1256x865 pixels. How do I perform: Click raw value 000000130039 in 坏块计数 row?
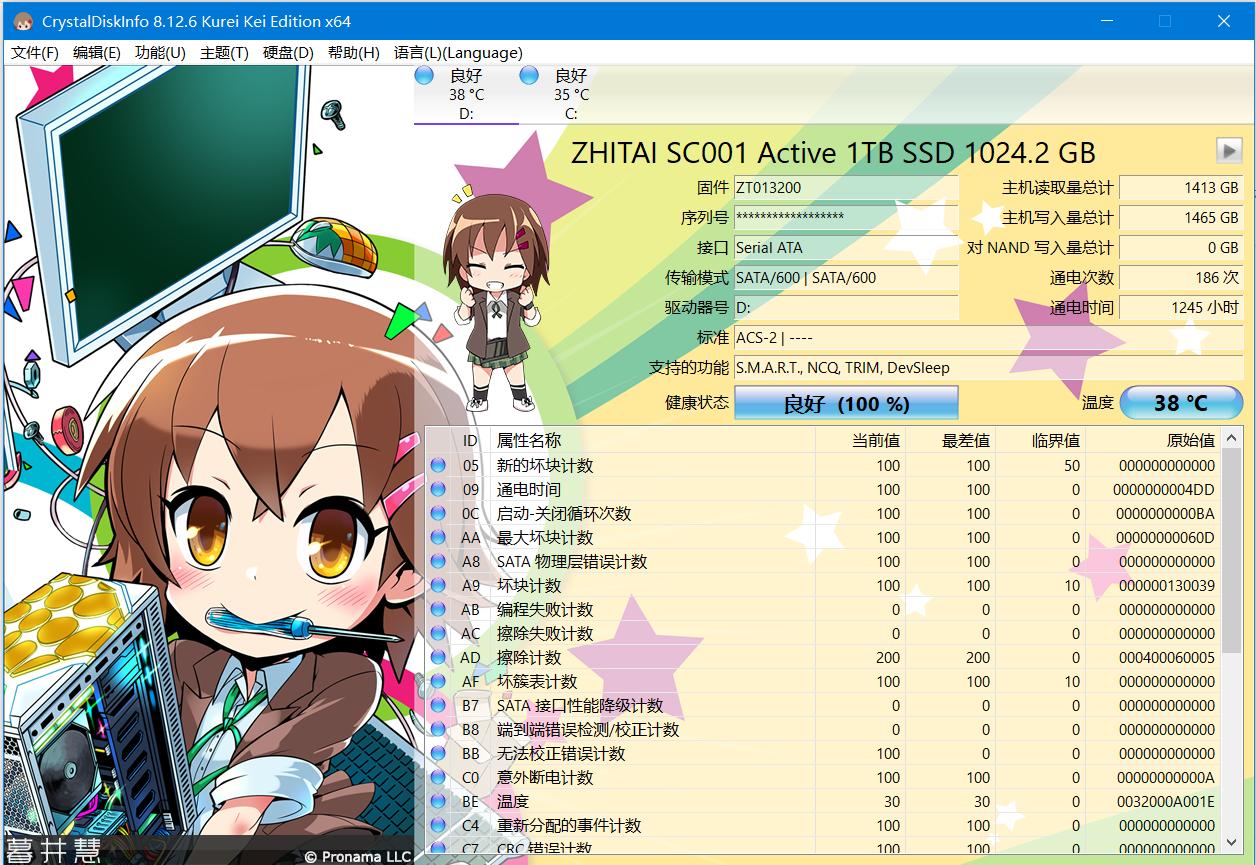tap(1167, 585)
